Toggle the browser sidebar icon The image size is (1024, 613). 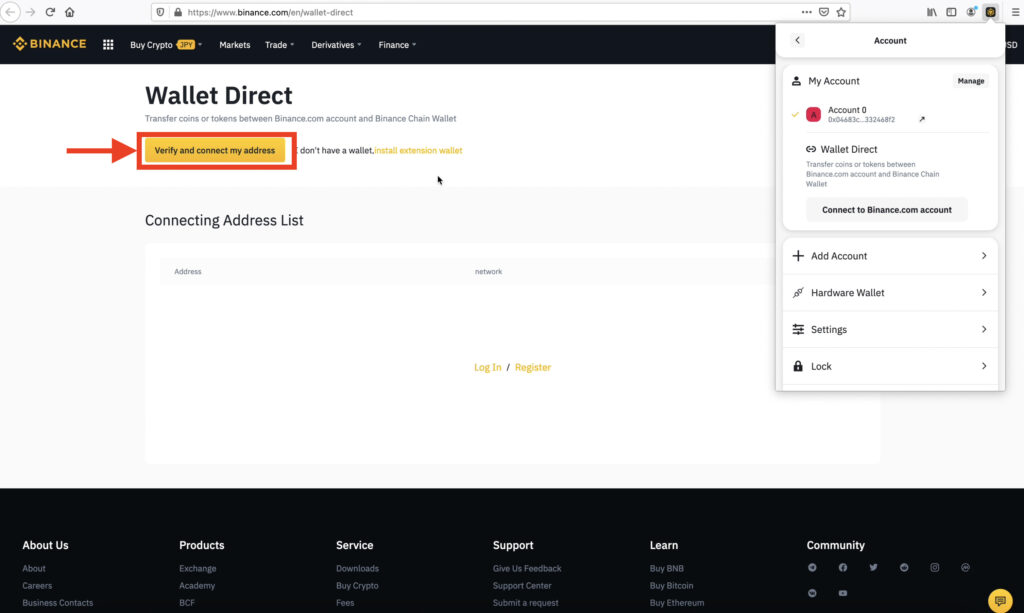coord(952,12)
